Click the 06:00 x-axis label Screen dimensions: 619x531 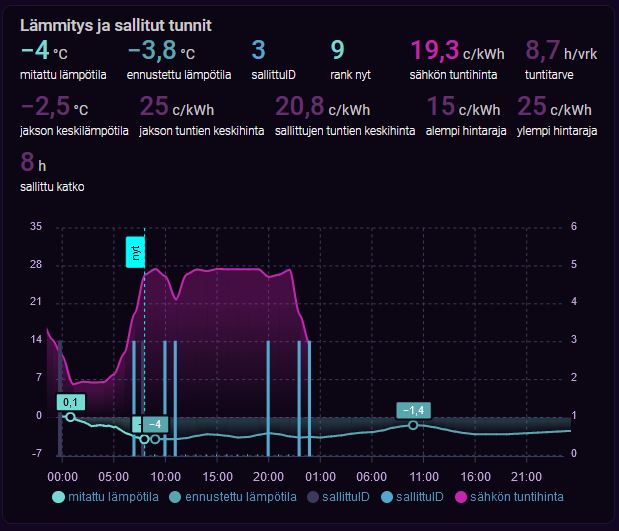coord(372,477)
